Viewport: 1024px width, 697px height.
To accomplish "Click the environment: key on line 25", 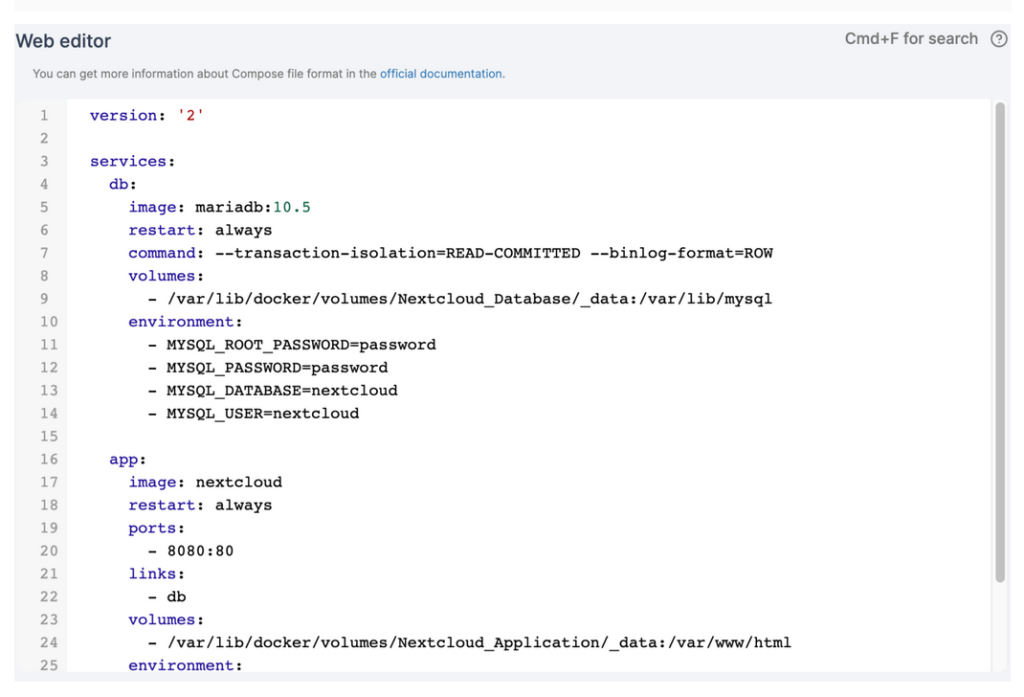I will (185, 665).
